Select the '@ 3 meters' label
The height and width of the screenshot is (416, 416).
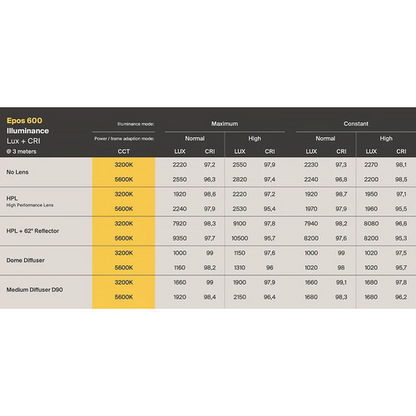[21, 152]
